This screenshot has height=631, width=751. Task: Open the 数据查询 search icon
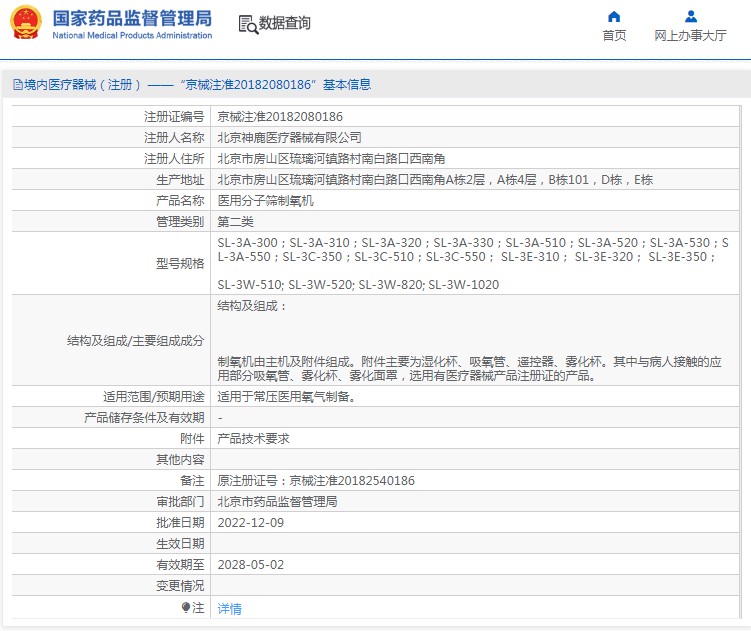pyautogui.click(x=248, y=24)
